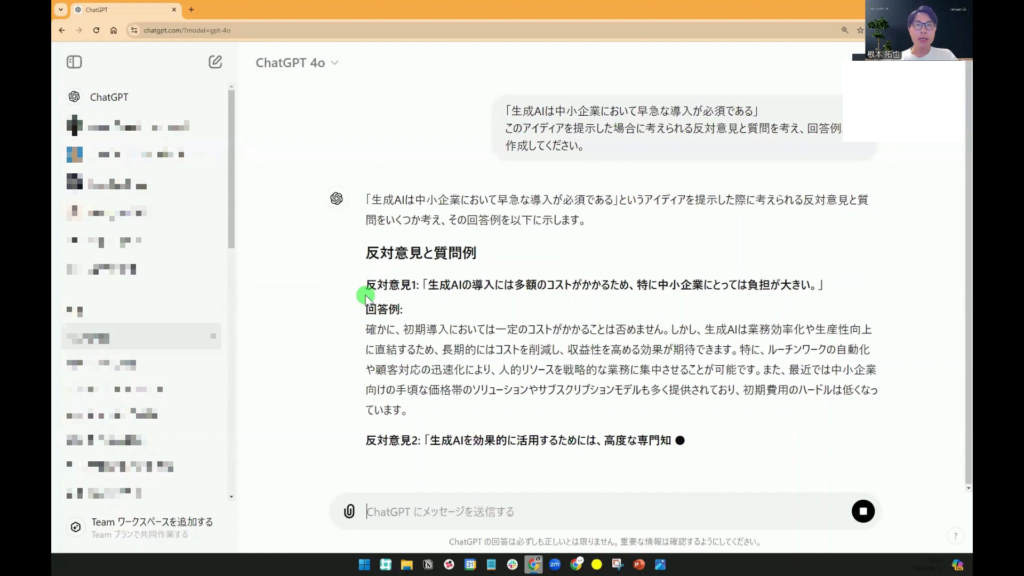This screenshot has height=576, width=1024.
Task: Open the browser tab list dropdown
Action: (61, 9)
